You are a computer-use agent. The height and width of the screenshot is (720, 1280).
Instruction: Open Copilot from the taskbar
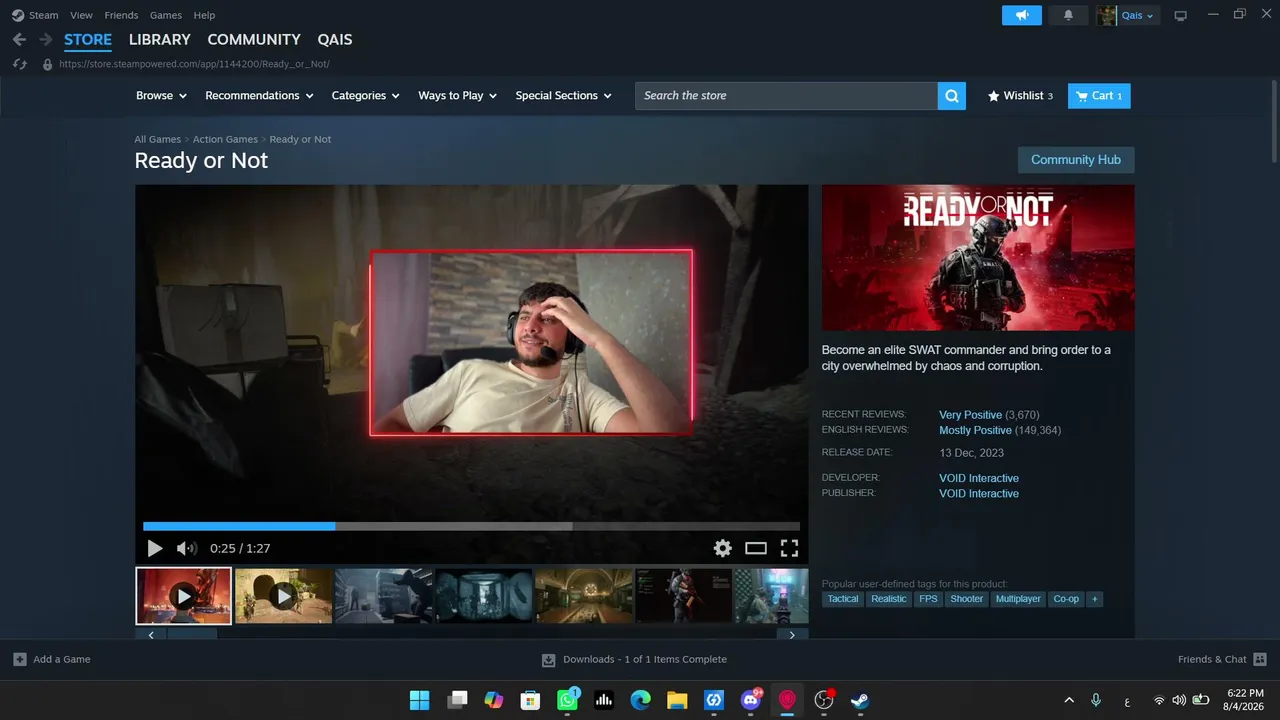point(494,700)
